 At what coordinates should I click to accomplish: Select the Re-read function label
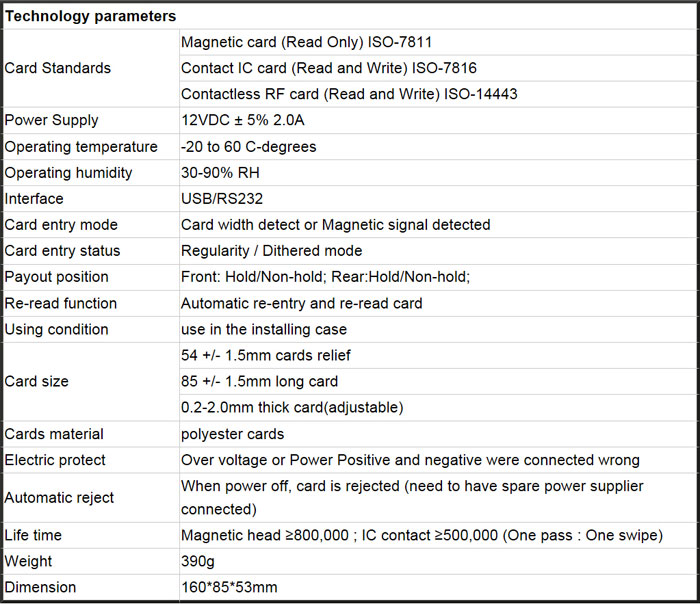click(x=61, y=303)
